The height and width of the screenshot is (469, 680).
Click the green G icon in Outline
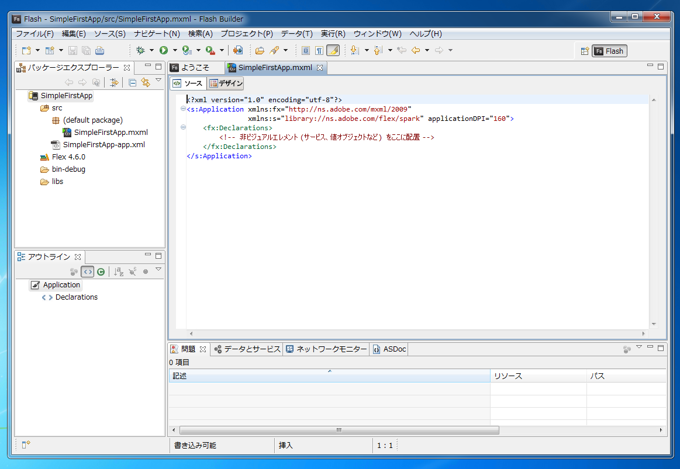coord(101,272)
